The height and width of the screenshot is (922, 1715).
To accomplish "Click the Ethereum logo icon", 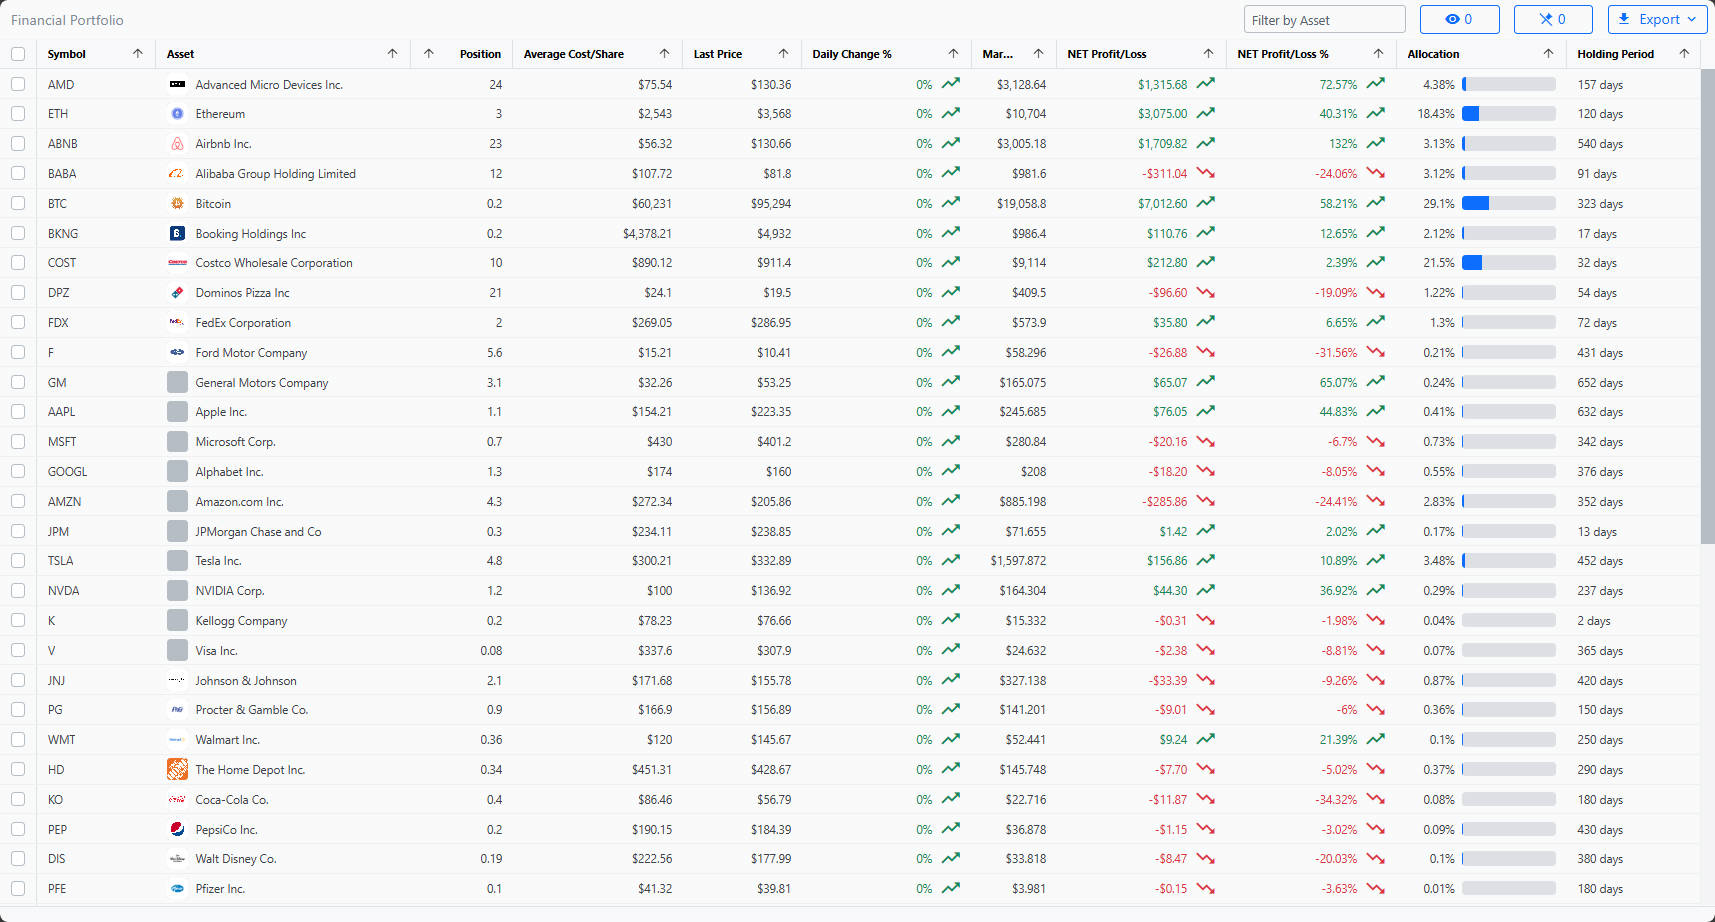I will (x=176, y=113).
